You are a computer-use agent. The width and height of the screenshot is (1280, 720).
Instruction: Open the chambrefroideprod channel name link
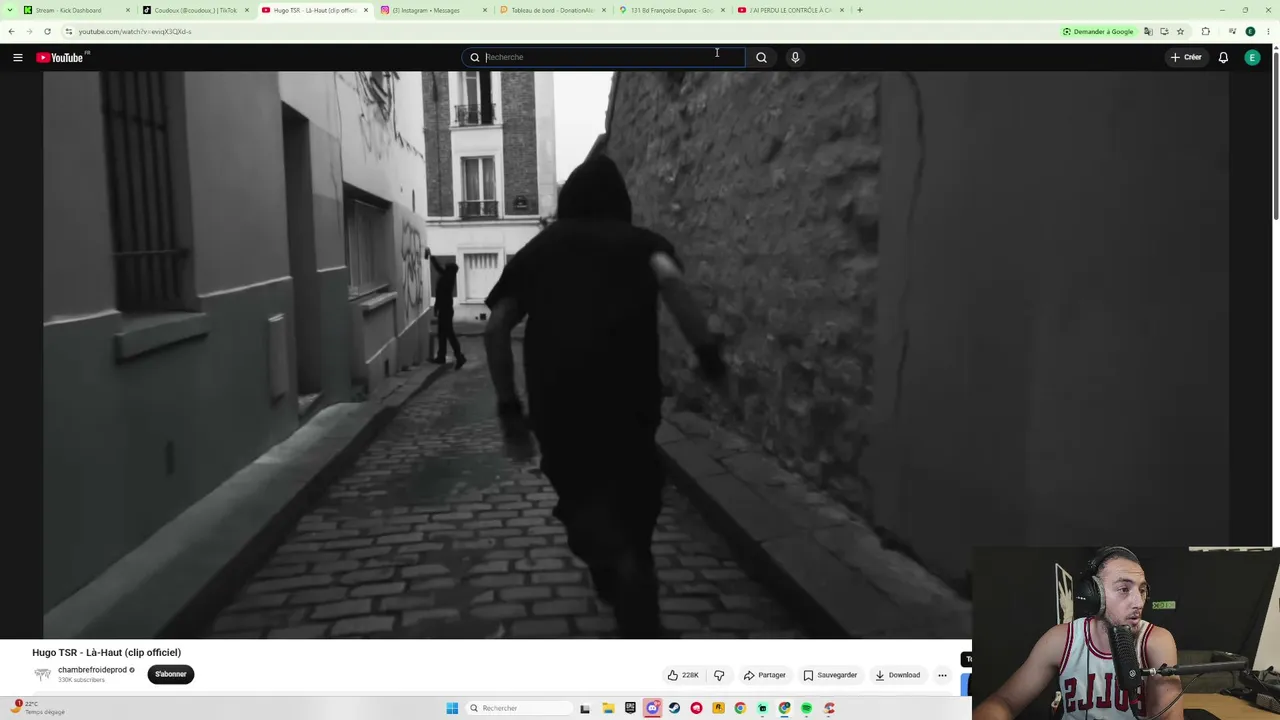[x=92, y=670]
